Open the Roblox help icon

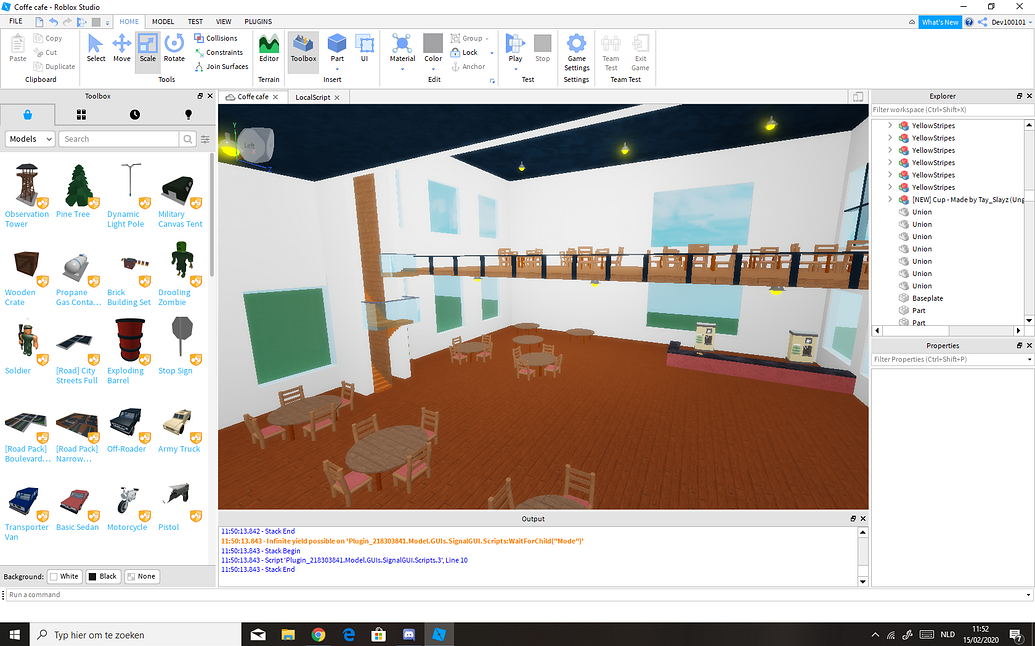point(969,22)
